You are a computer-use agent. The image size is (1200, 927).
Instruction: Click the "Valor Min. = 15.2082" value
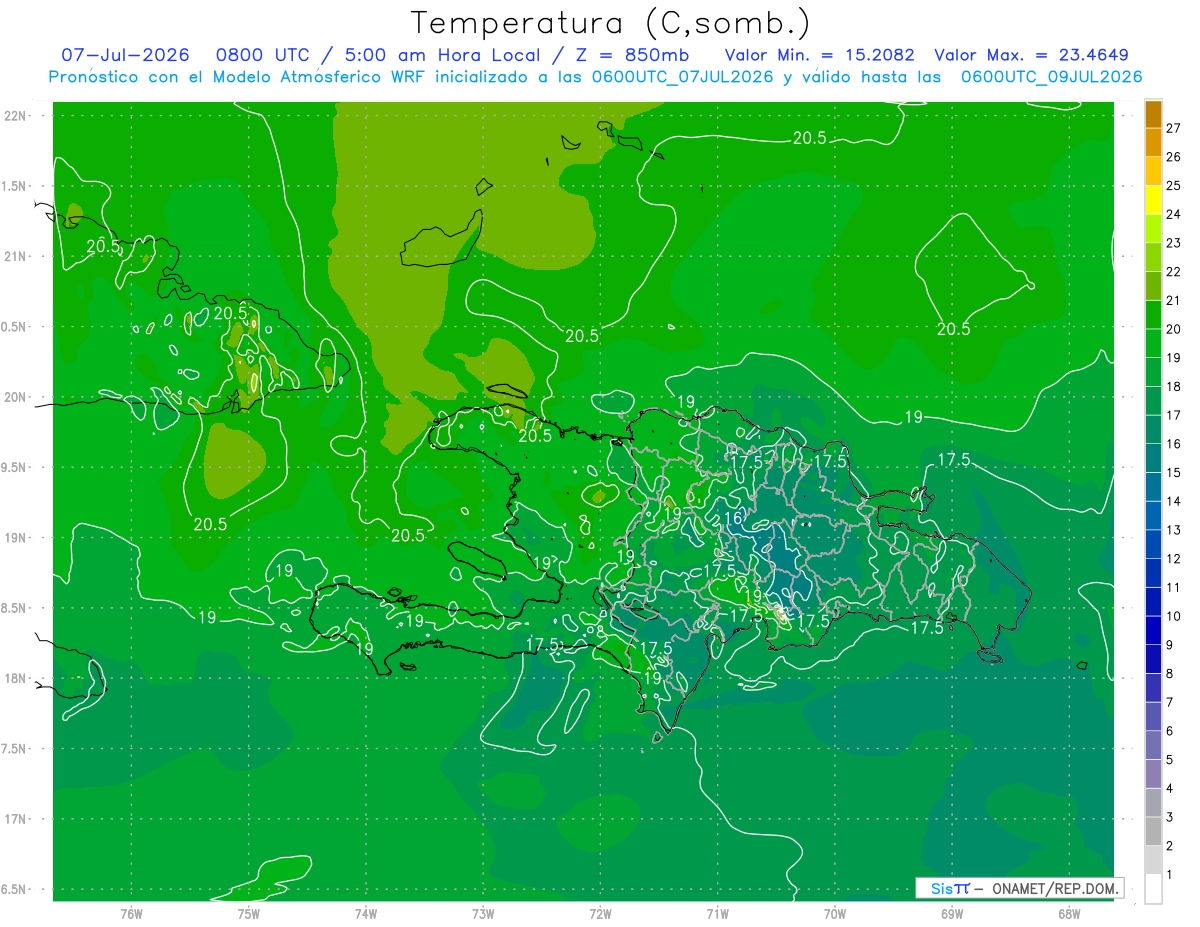tap(819, 55)
